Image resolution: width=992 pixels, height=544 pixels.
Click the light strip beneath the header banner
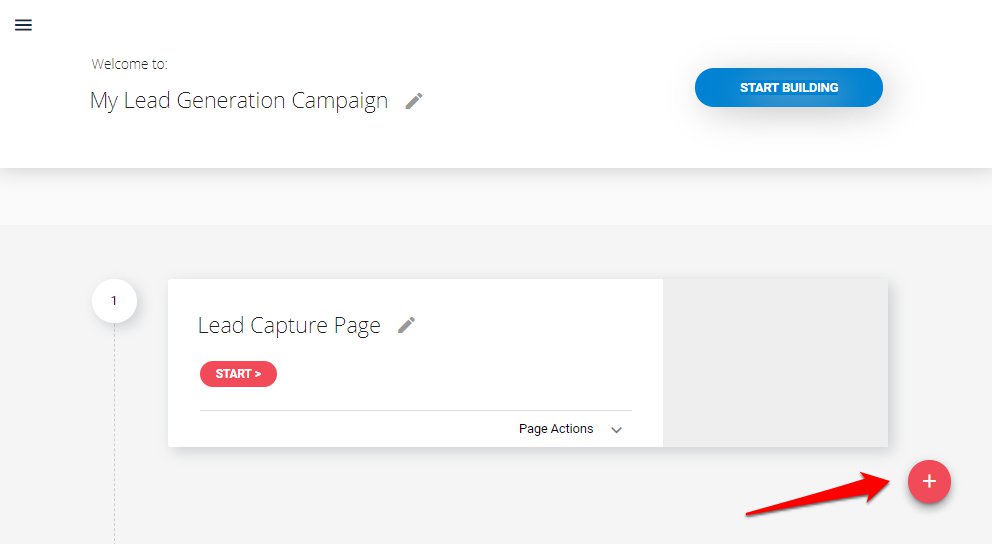tap(496, 196)
